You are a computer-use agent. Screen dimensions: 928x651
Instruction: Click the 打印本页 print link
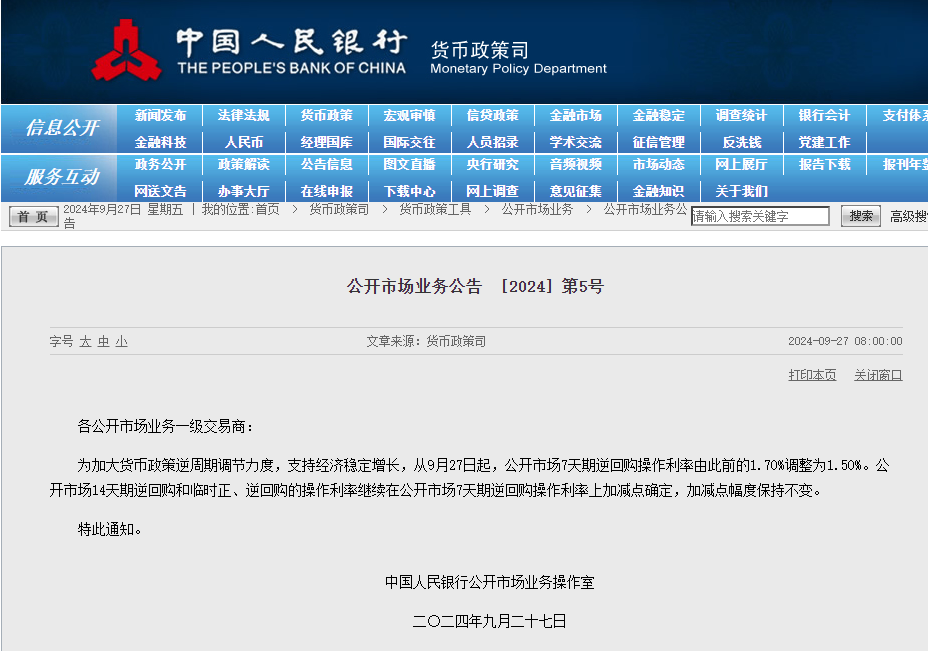pyautogui.click(x=812, y=374)
